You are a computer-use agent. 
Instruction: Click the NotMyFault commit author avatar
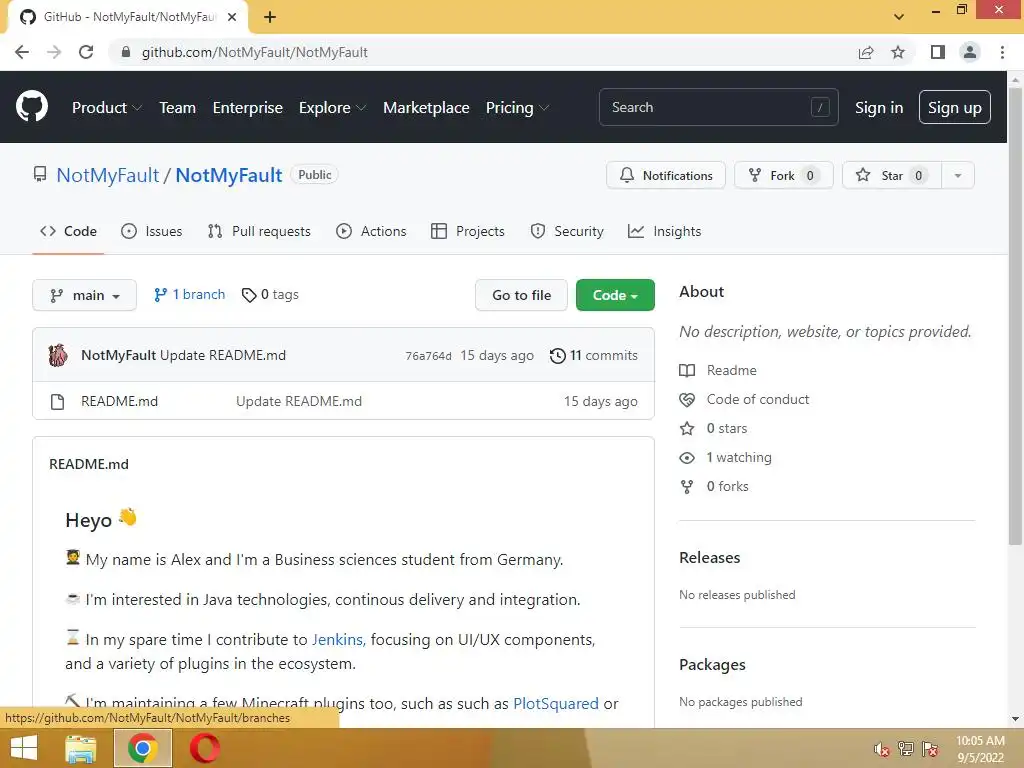(x=58, y=355)
